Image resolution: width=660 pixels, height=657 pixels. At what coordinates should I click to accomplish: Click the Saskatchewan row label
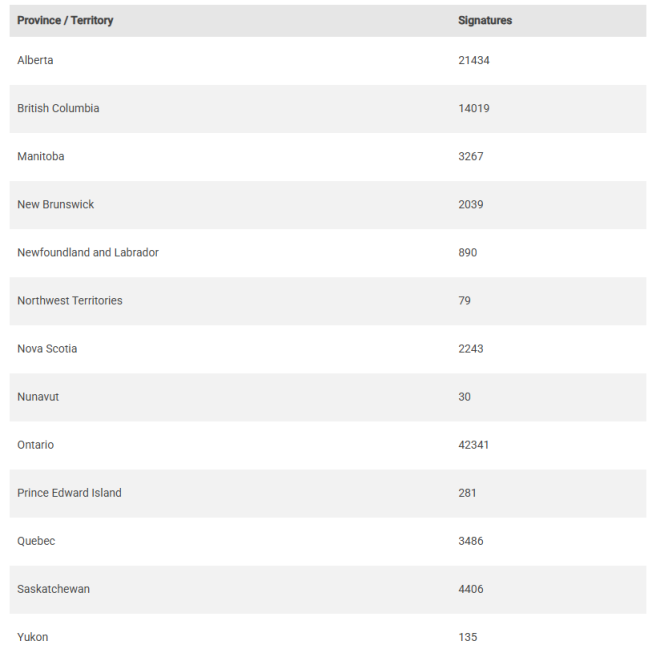tap(53, 589)
